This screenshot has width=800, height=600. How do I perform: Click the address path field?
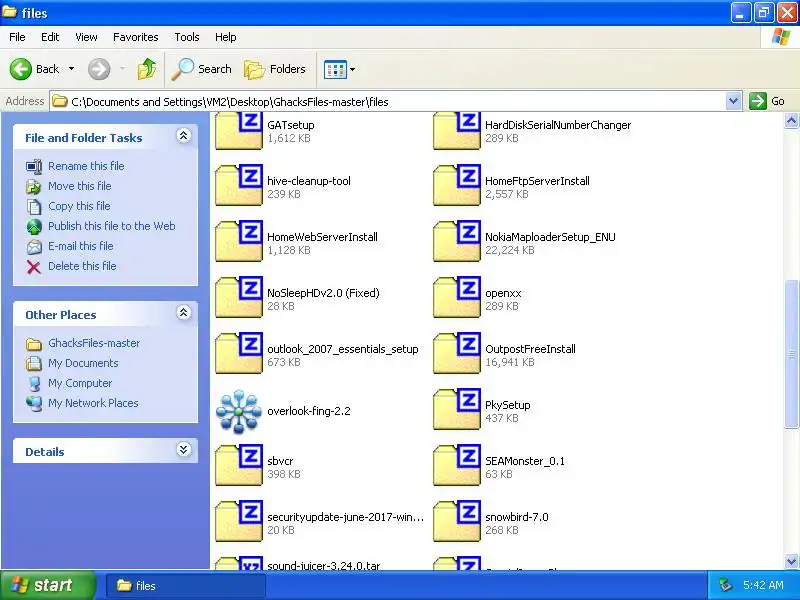[x=388, y=102]
